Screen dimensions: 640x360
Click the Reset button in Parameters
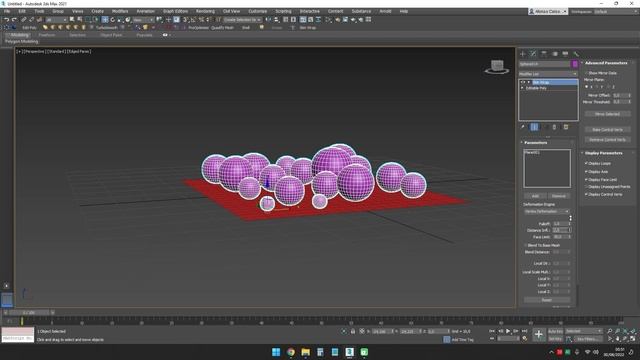547,300
